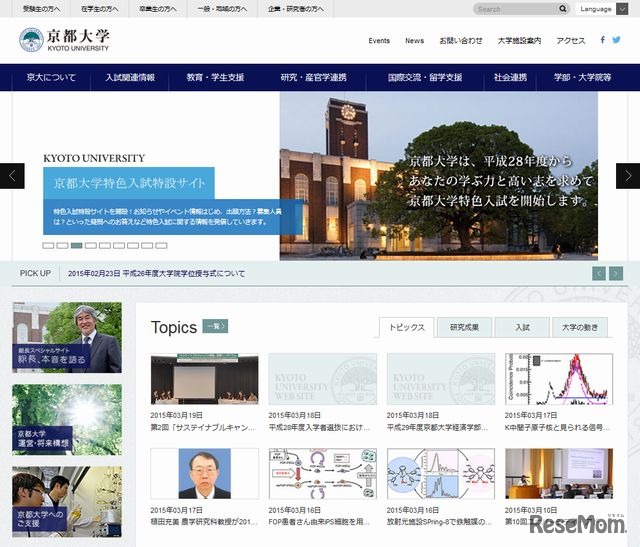Open the News link

coord(414,41)
